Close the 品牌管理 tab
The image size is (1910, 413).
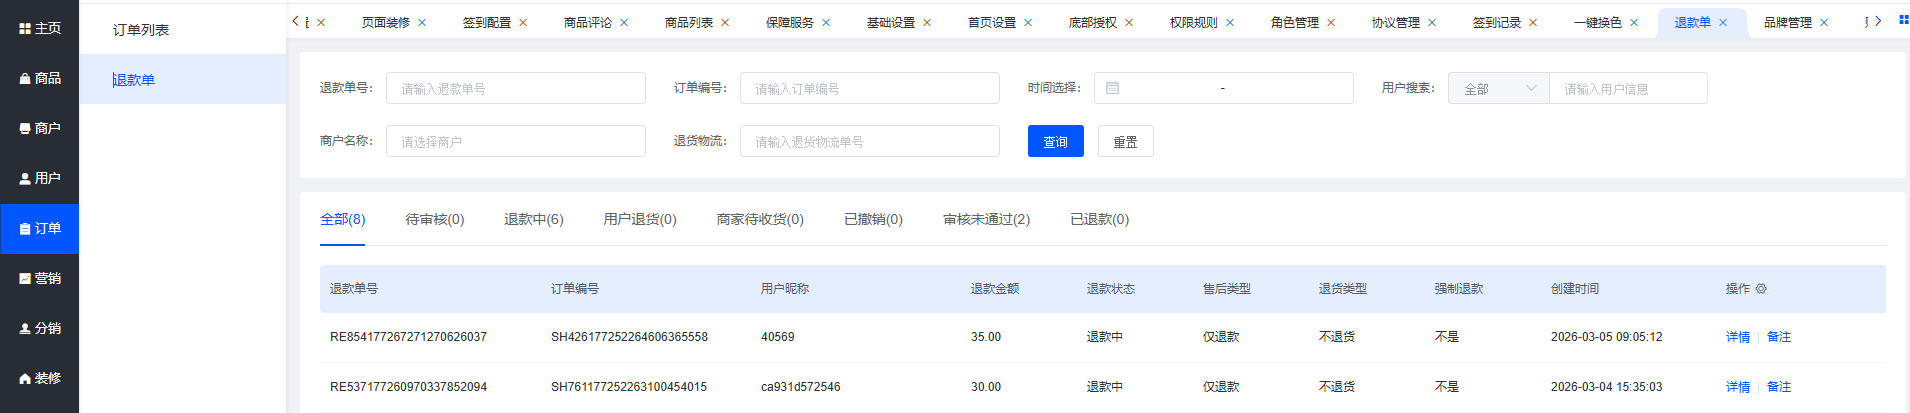point(1824,23)
